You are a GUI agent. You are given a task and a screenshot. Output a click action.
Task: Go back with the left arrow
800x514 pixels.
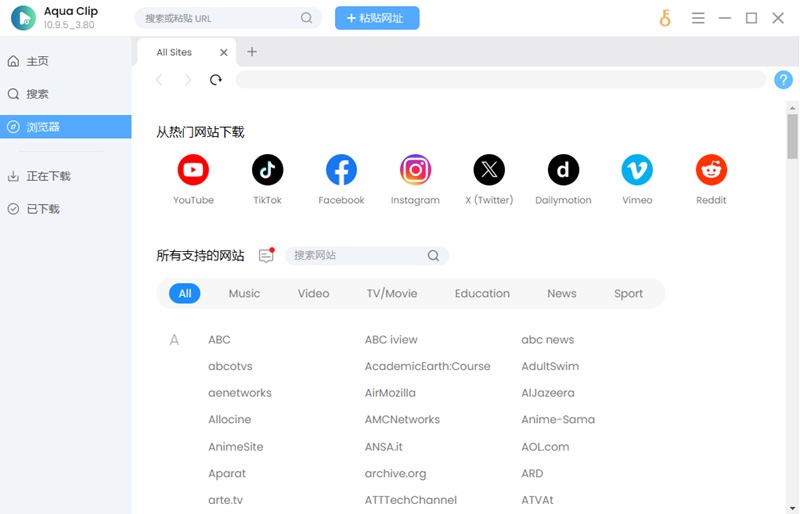[159, 80]
